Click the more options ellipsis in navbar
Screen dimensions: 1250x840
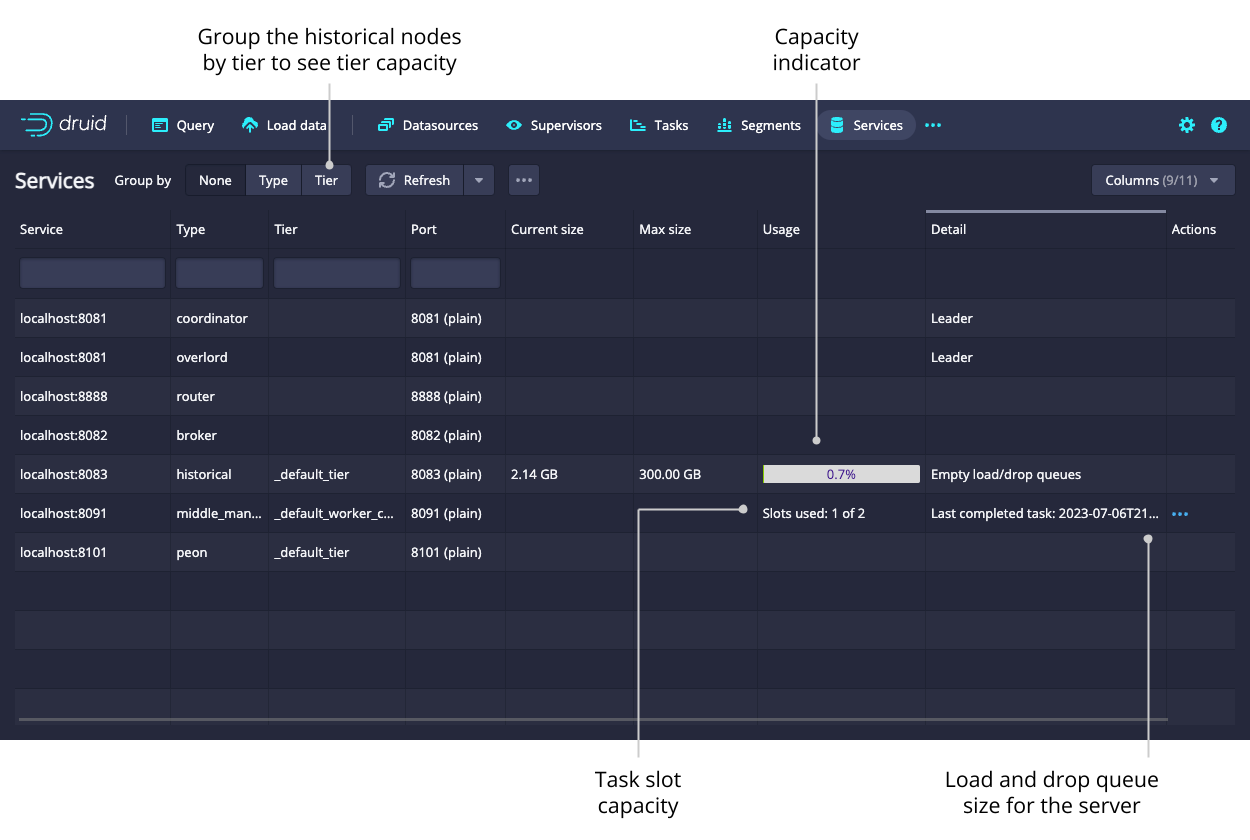click(933, 125)
